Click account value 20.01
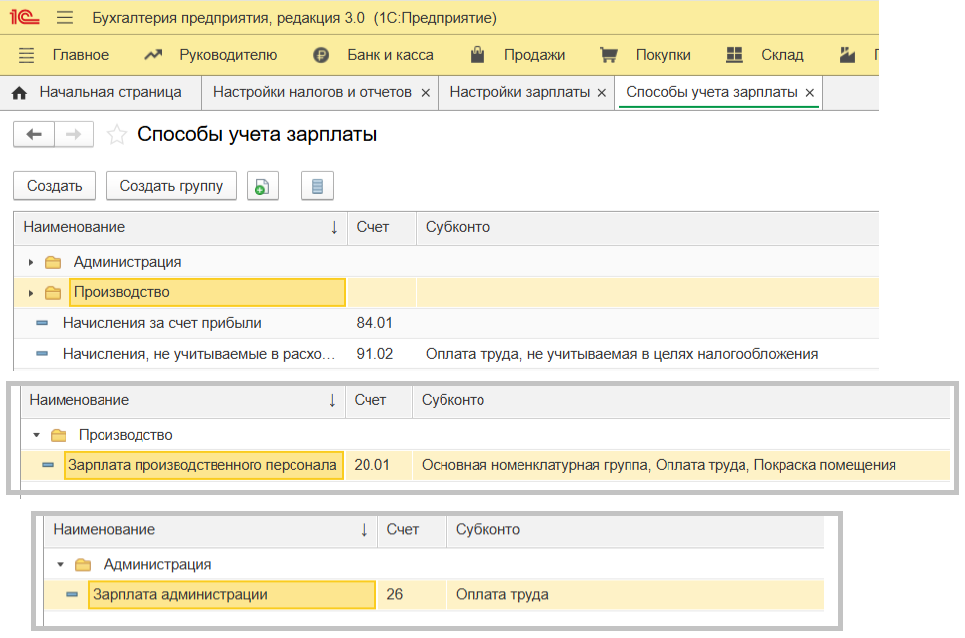 [x=372, y=465]
